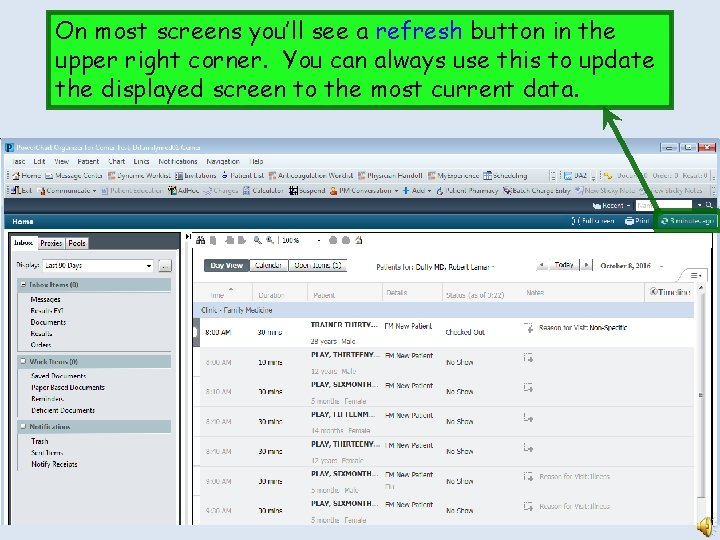This screenshot has width=720, height=540.
Task: Click the Exit toolbar button
Action: [22, 190]
